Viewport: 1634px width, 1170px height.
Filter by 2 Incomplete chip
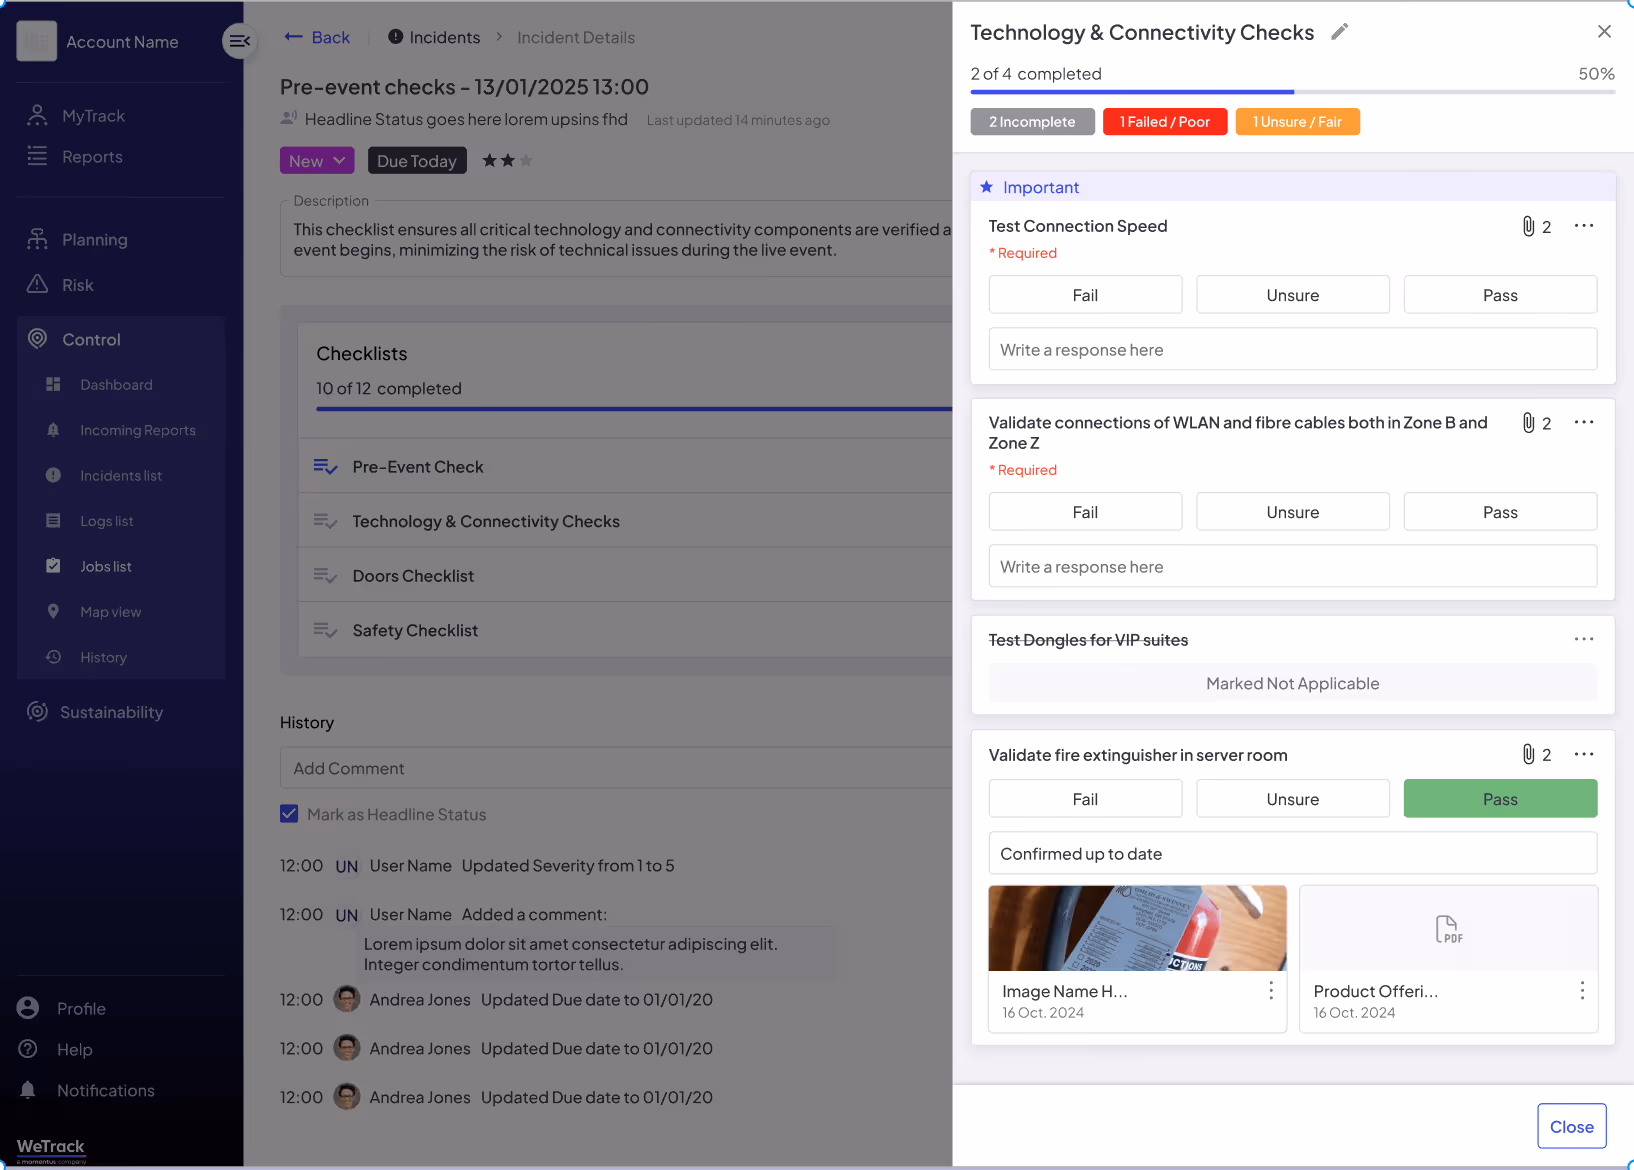click(x=1032, y=122)
